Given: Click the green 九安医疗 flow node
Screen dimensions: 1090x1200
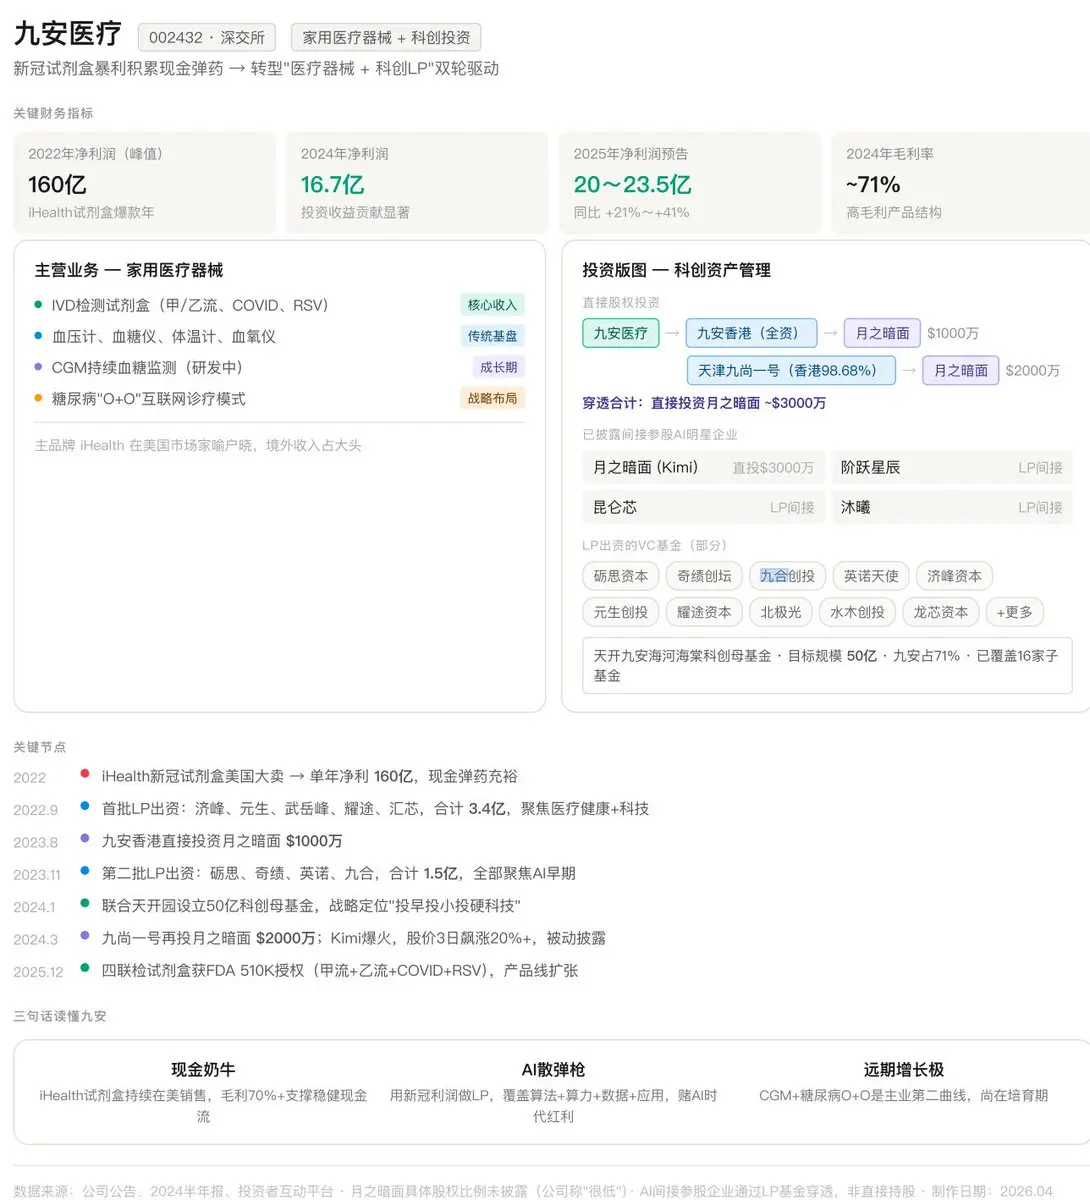Looking at the screenshot, I should coord(620,333).
